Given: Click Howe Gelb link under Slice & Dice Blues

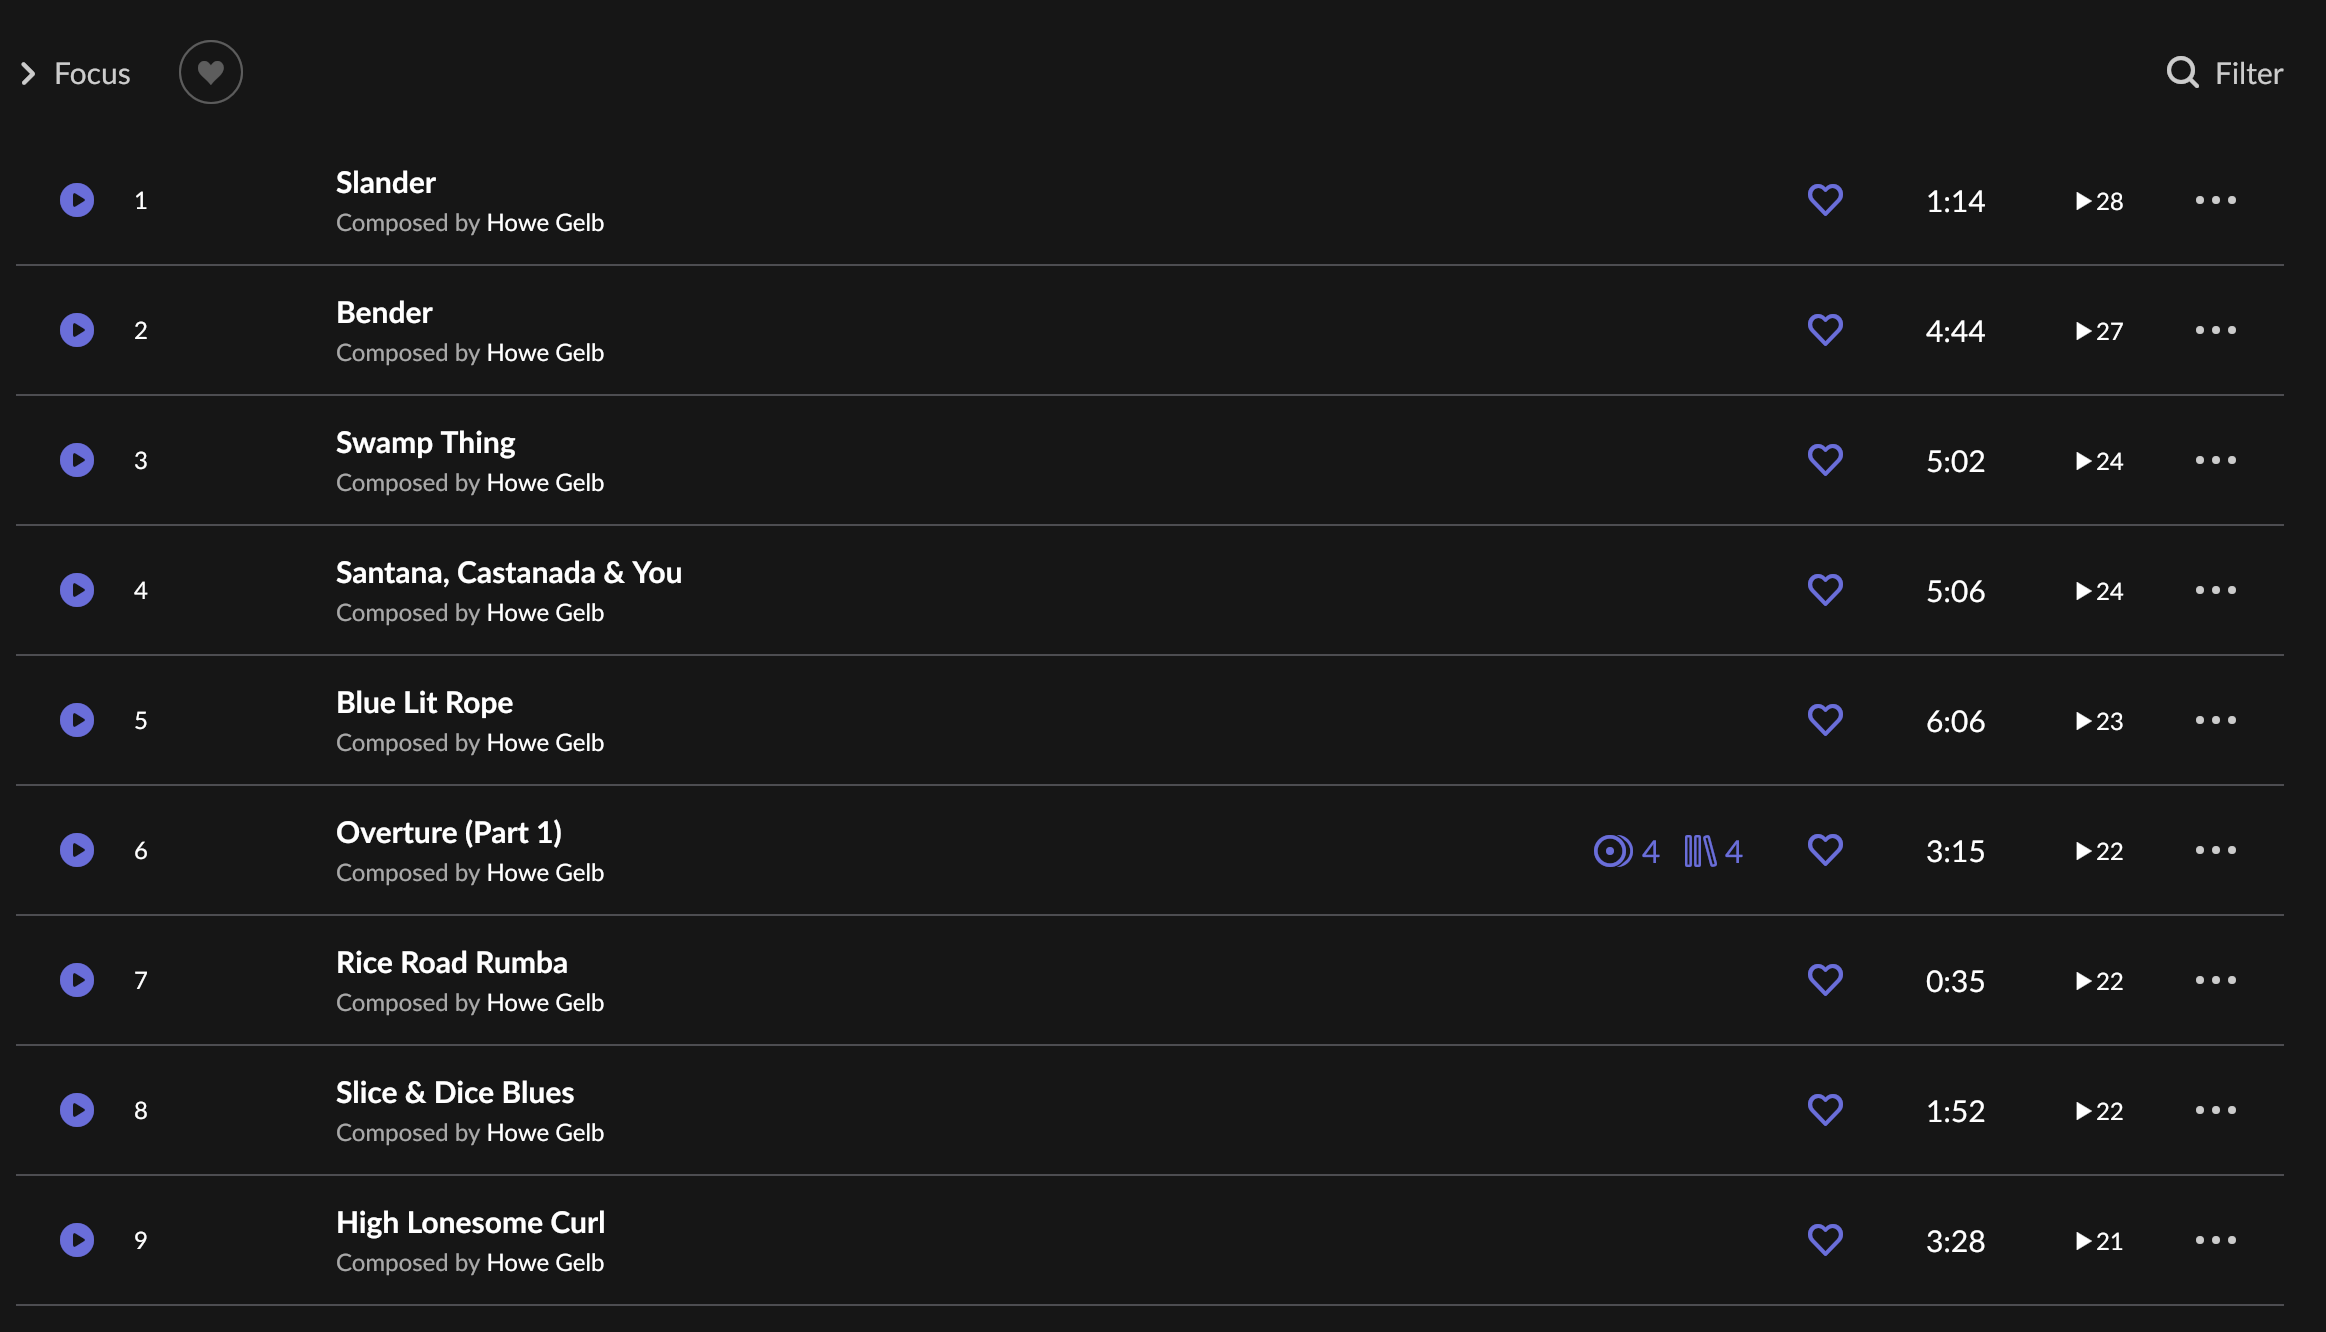Looking at the screenshot, I should click(x=545, y=1133).
